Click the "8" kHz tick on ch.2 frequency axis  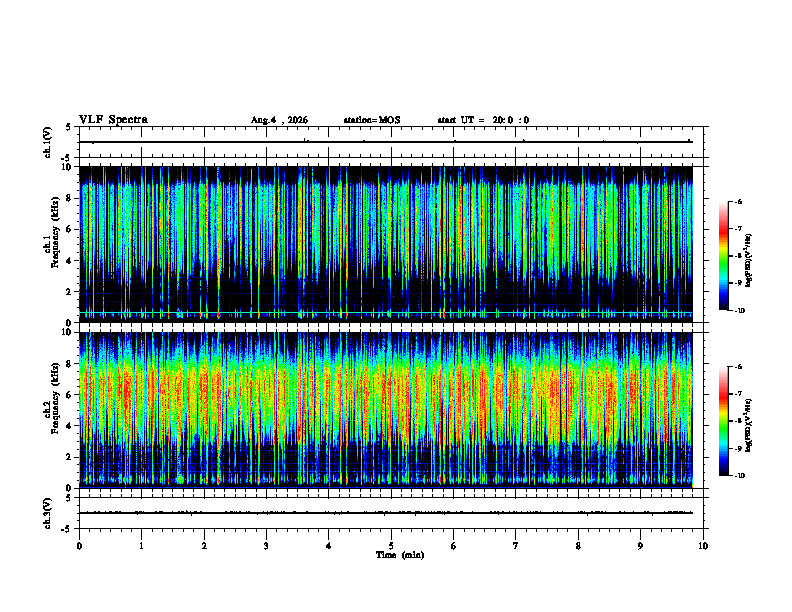point(70,364)
